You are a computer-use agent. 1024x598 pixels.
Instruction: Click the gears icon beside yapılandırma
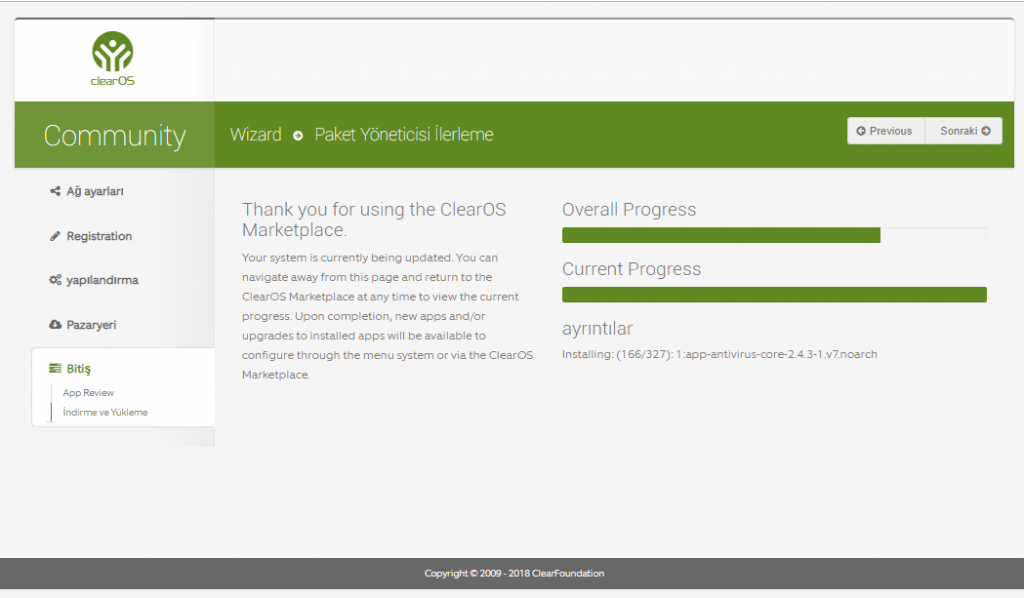point(55,281)
